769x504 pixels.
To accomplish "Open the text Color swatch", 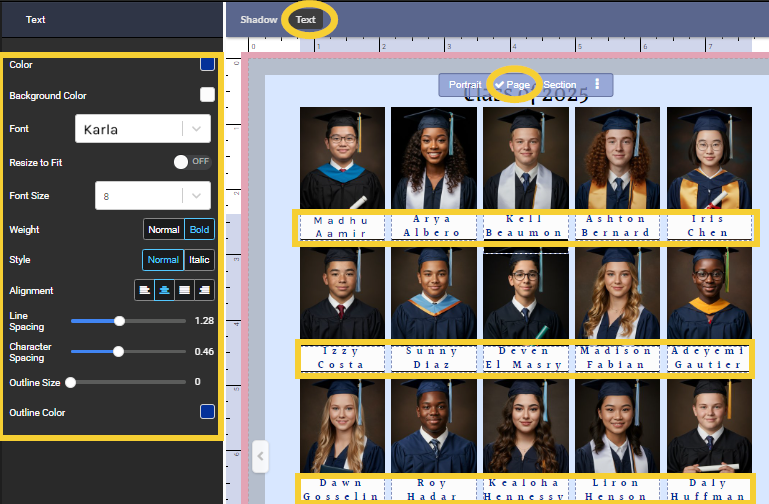I will (207, 64).
